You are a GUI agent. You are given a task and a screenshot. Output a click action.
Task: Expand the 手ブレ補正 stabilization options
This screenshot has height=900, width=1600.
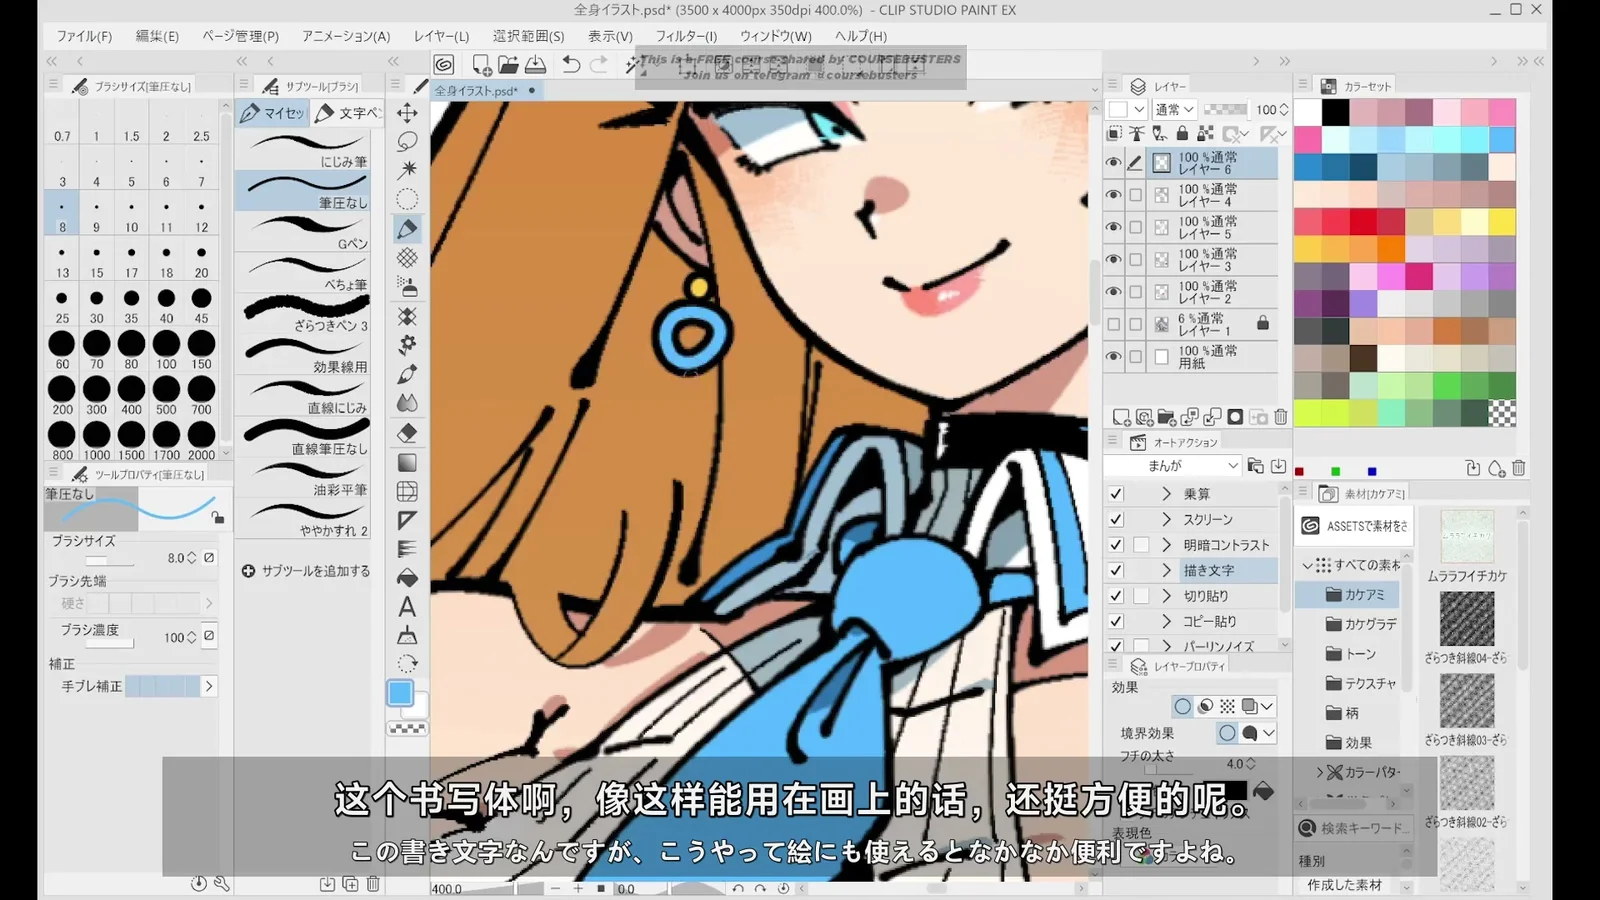[x=209, y=686]
